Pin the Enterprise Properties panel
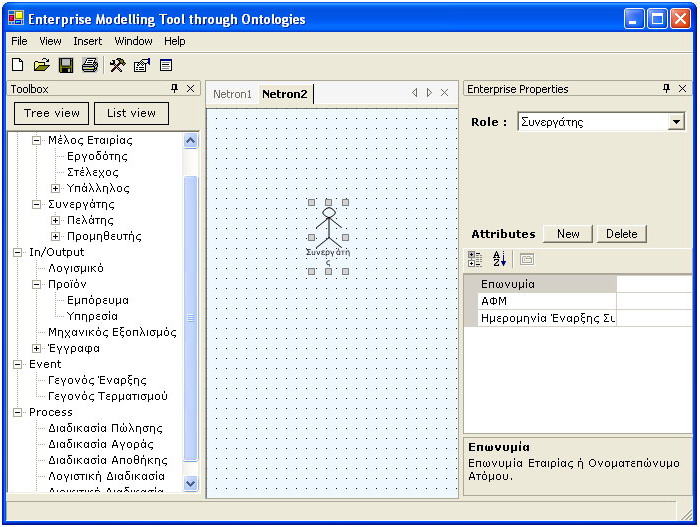The height and width of the screenshot is (527, 700). coord(667,88)
